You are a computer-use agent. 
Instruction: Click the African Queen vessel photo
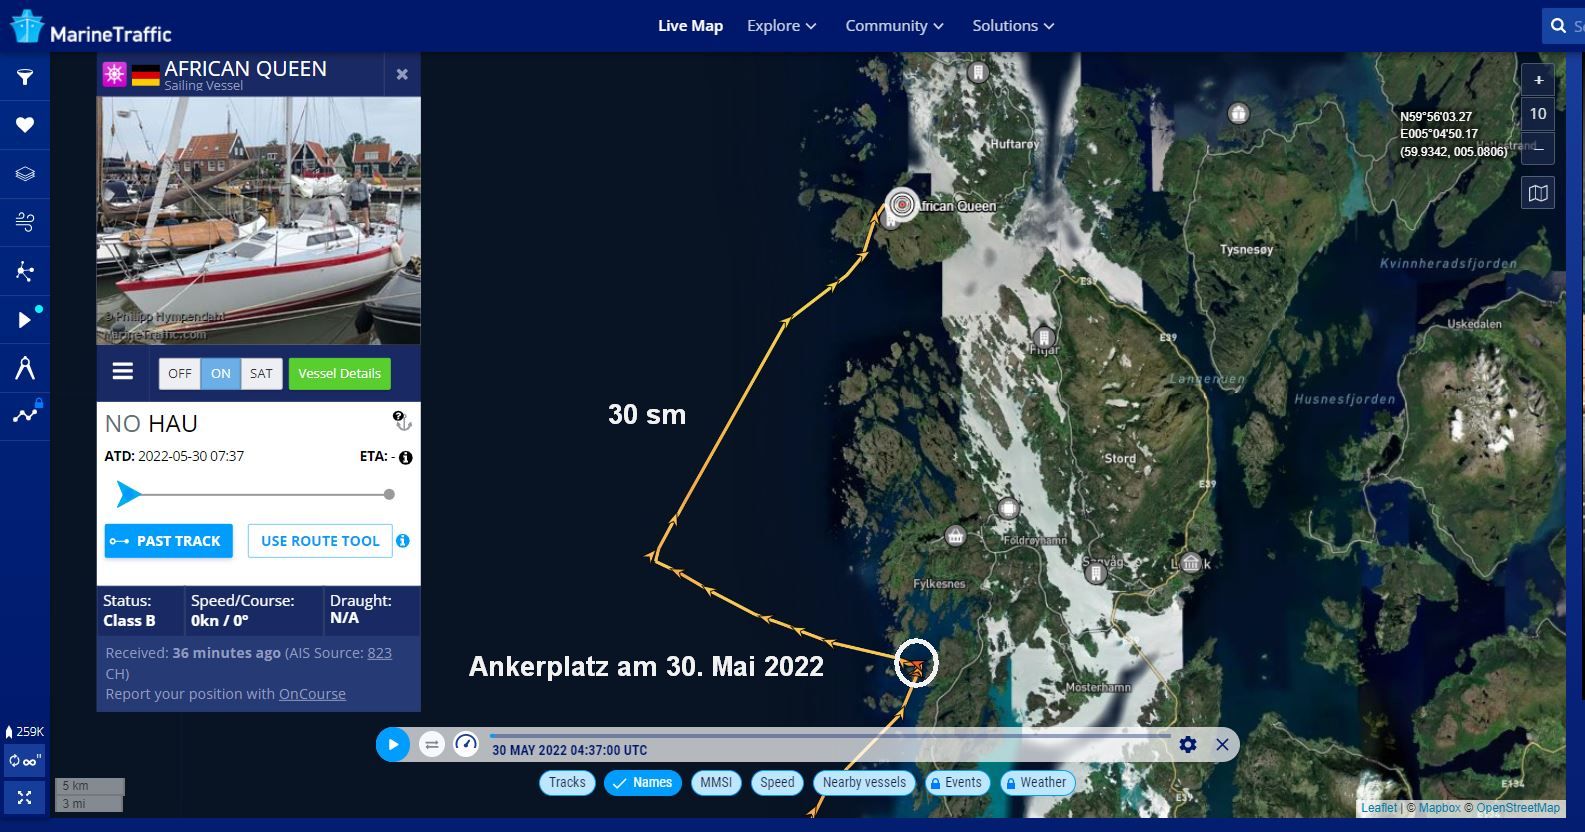tap(258, 220)
